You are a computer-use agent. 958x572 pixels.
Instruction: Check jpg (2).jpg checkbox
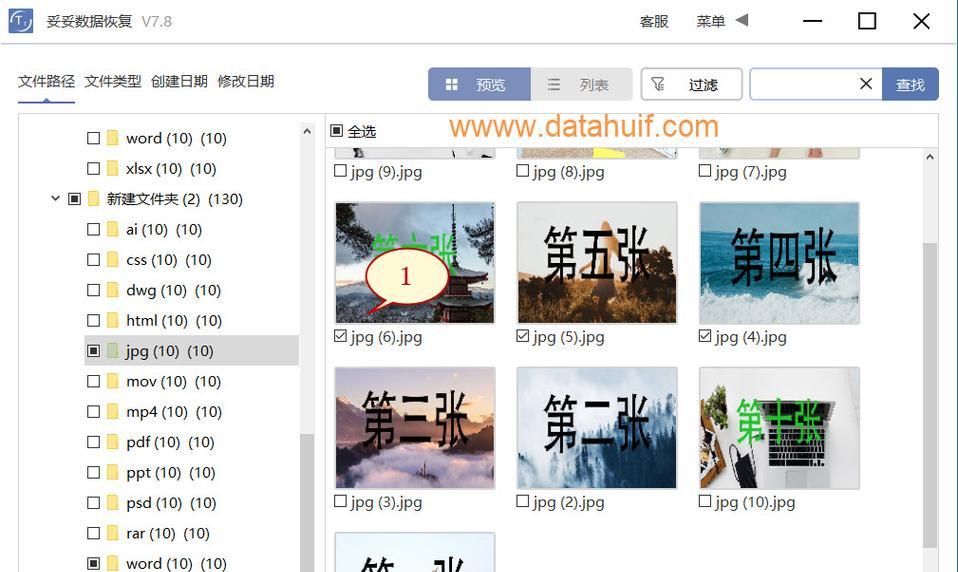click(x=522, y=501)
